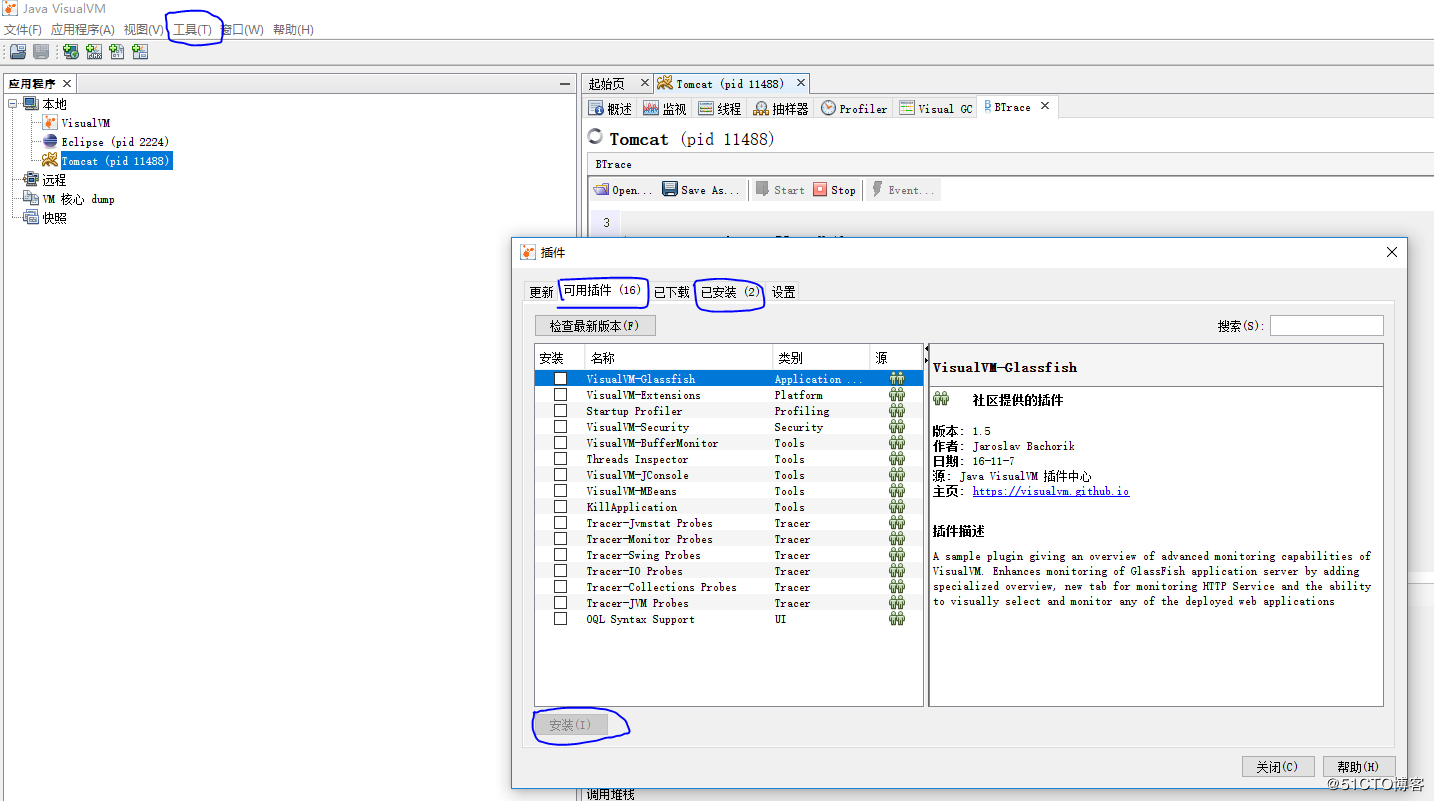Enable the VisualVM-Security plugin checkbox
The height and width of the screenshot is (801, 1434).
pyautogui.click(x=560, y=427)
